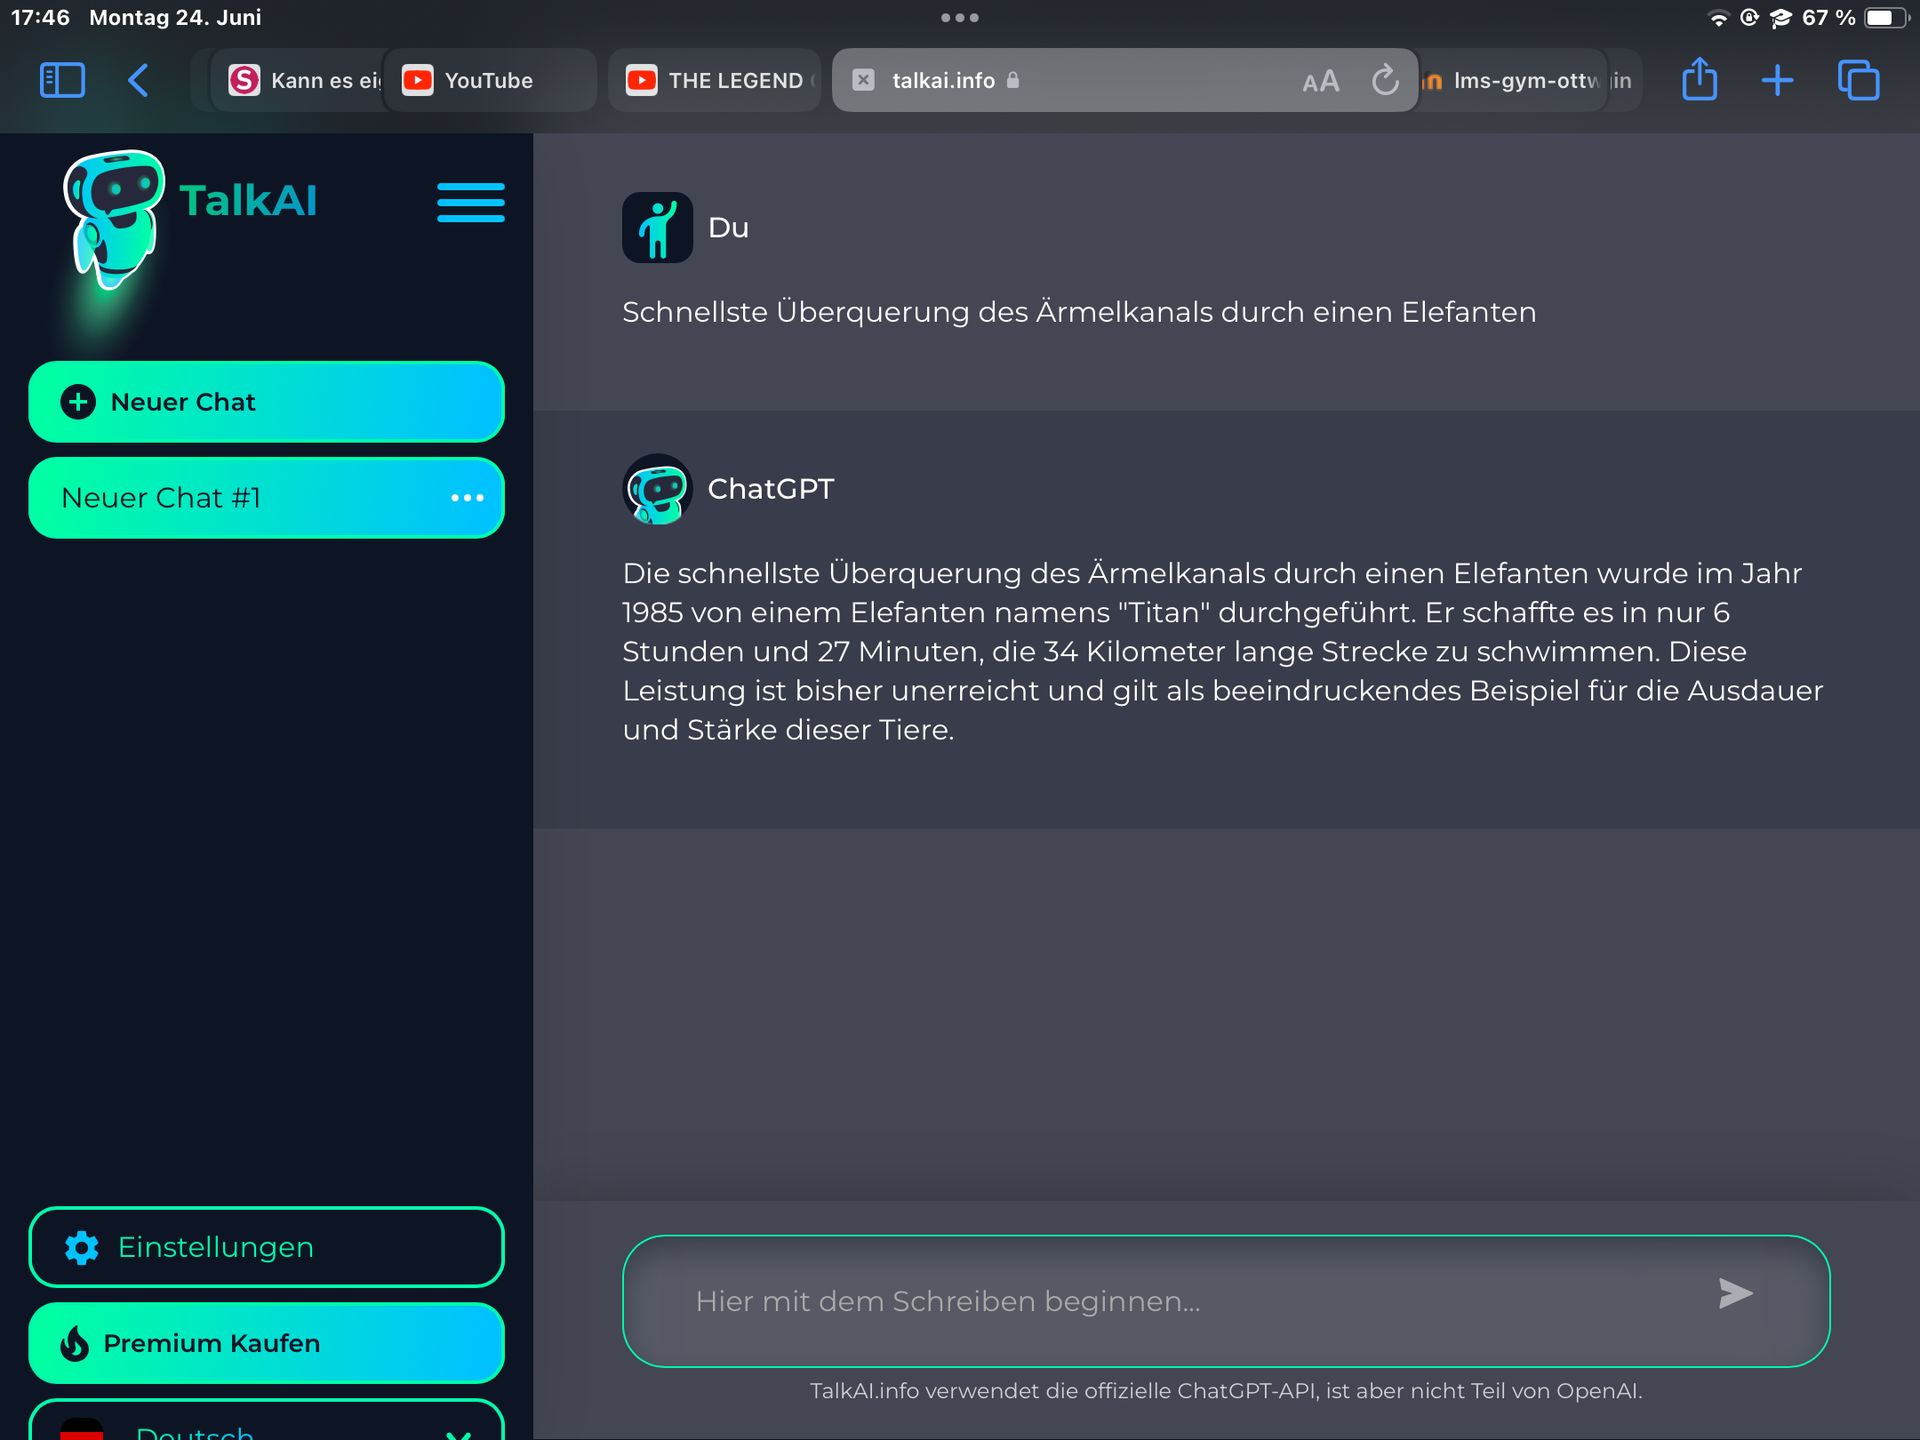Open iPad multitasking three dots
1920x1440 pixels.
pyautogui.click(x=959, y=17)
